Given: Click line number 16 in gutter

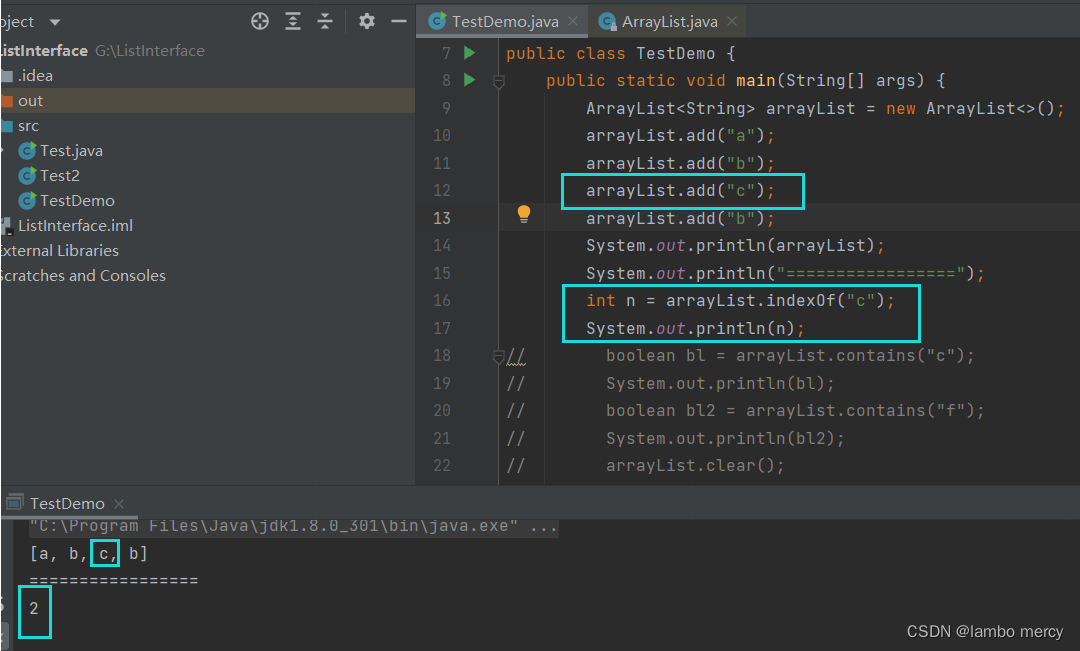Looking at the screenshot, I should (442, 301).
